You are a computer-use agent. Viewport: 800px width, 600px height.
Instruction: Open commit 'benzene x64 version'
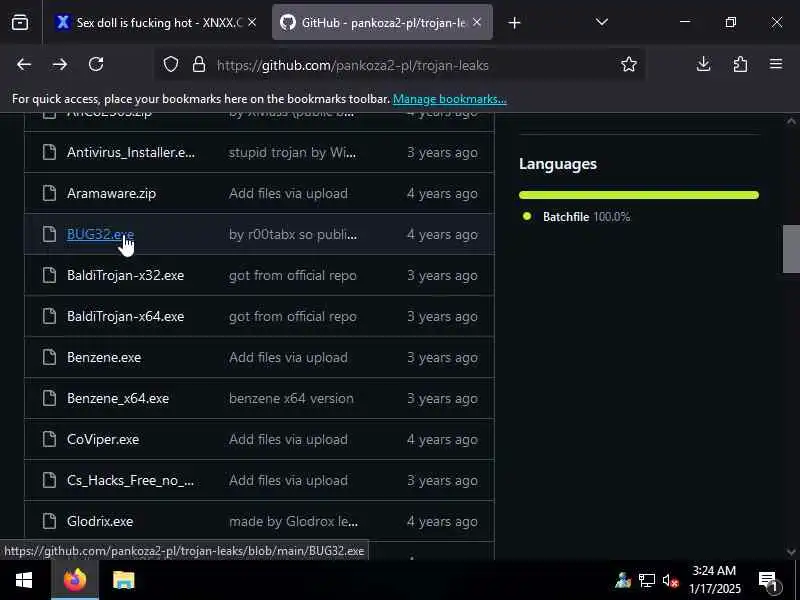(x=291, y=398)
